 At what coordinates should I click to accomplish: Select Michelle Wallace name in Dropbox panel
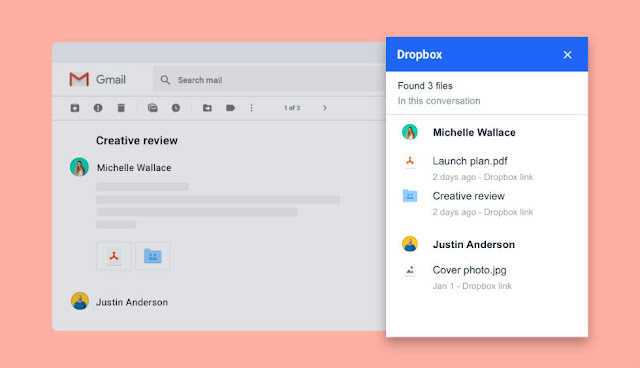point(474,133)
